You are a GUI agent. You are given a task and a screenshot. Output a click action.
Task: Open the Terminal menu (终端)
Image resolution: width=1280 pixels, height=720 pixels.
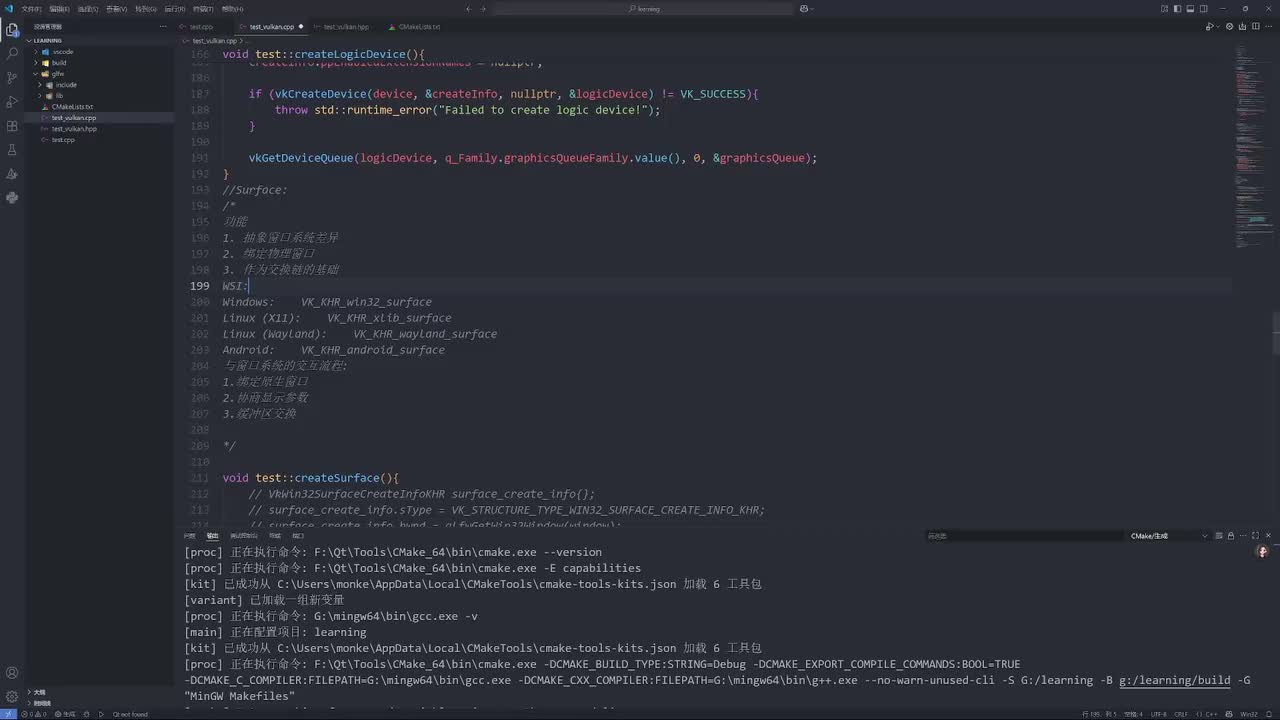[204, 8]
